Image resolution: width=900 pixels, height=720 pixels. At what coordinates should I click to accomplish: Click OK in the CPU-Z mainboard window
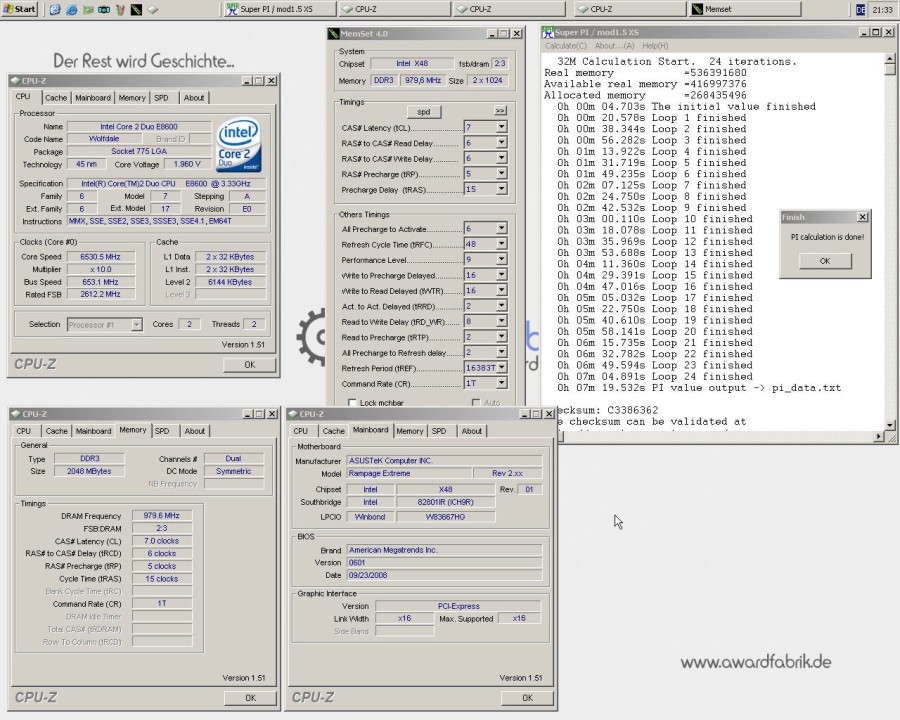click(527, 698)
